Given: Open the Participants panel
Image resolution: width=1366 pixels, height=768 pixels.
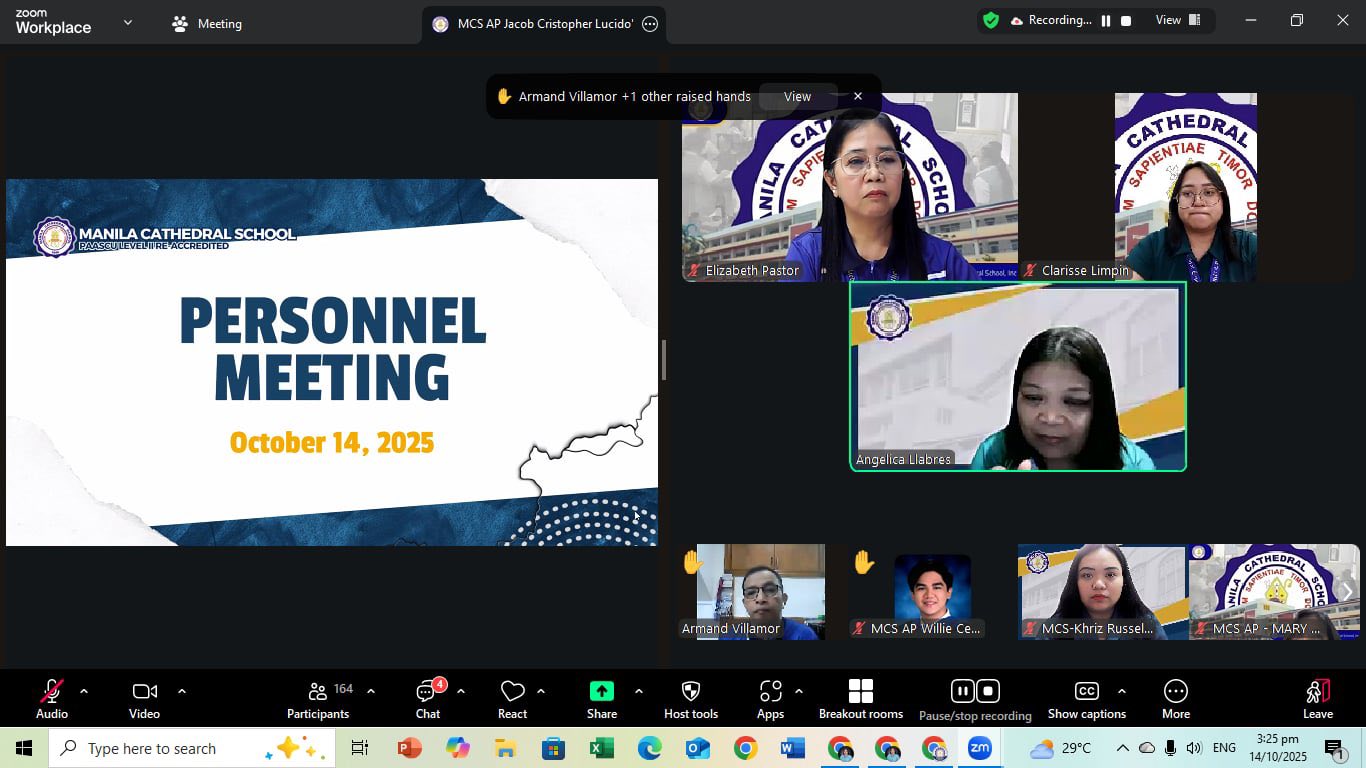Looking at the screenshot, I should (318, 698).
